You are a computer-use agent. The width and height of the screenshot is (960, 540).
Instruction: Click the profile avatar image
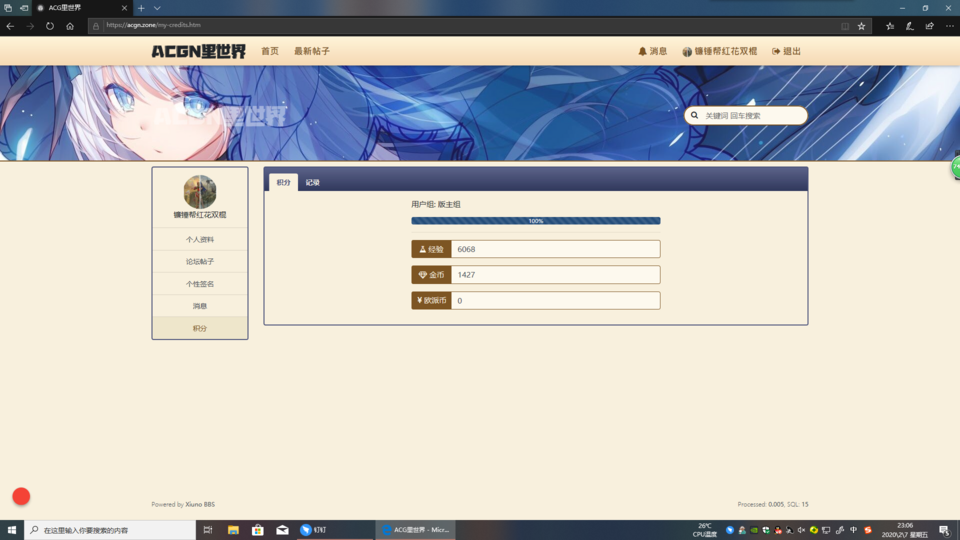coord(200,192)
